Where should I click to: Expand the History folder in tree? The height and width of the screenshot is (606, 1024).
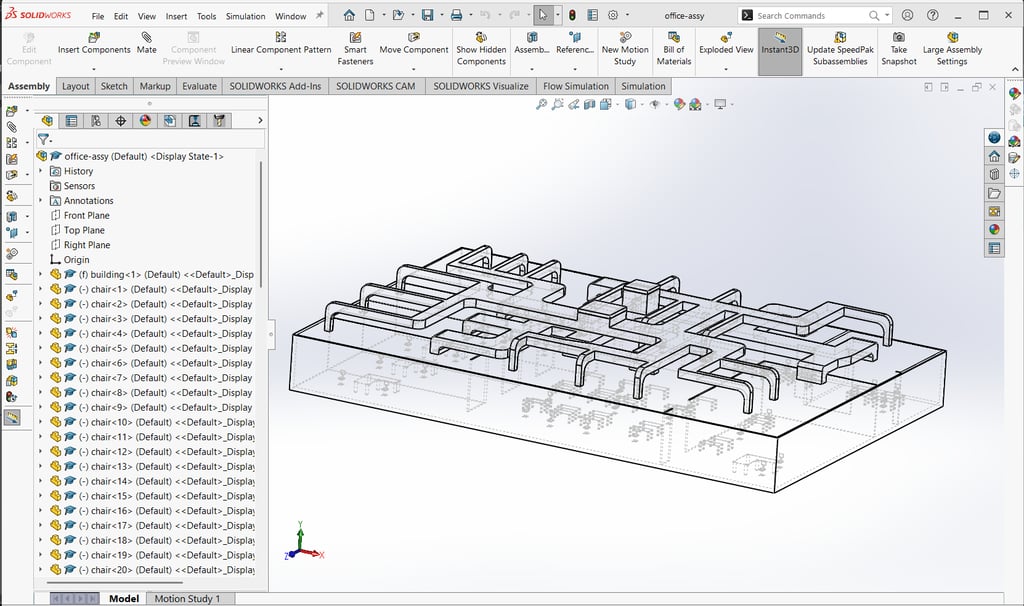click(x=41, y=171)
